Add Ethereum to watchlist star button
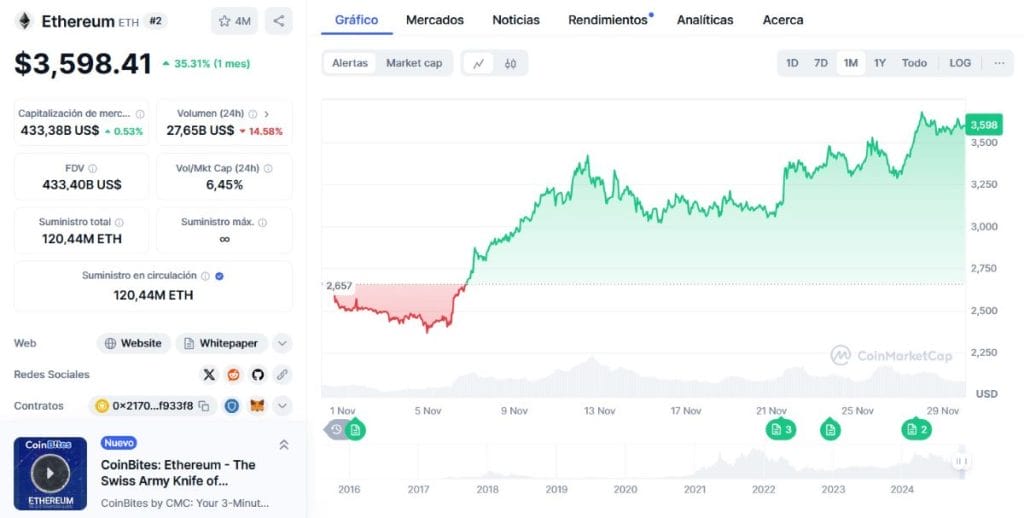1024x518 pixels. pos(234,21)
